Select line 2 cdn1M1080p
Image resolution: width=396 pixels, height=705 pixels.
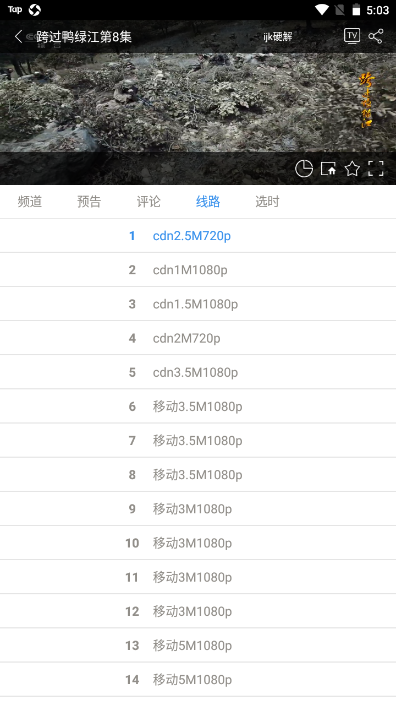198,270
